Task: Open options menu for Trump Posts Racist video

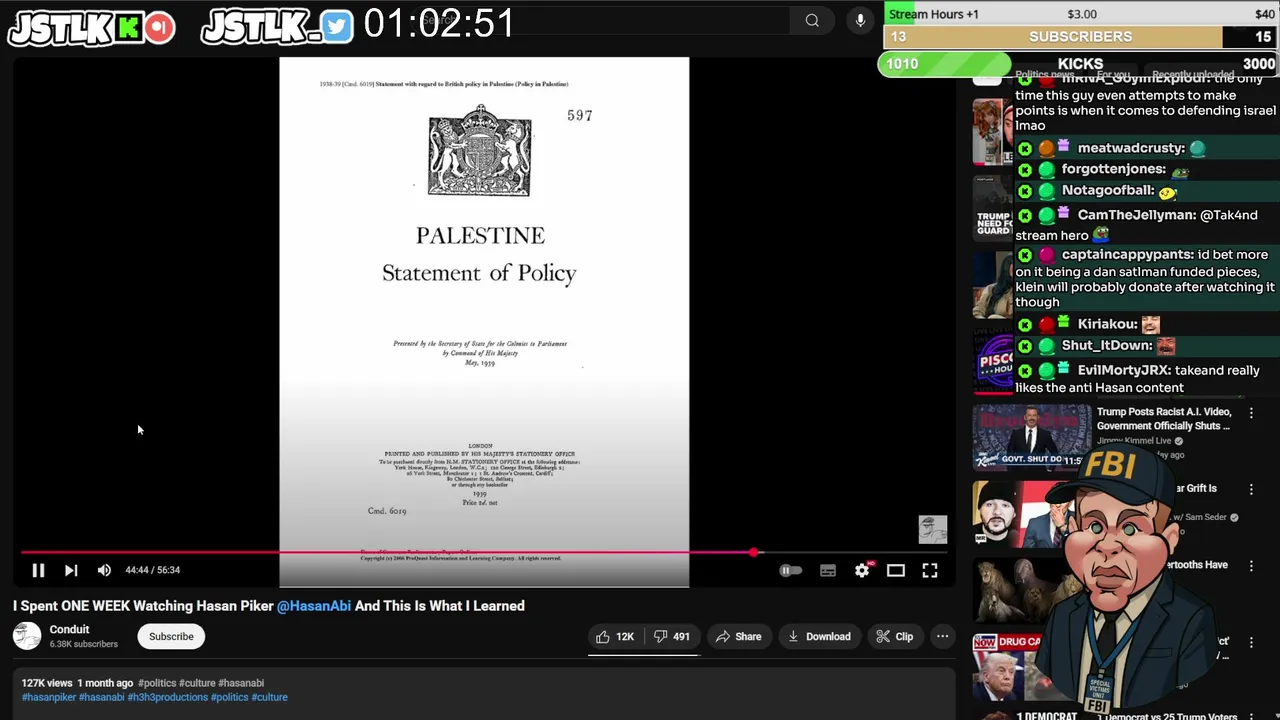Action: [1251, 412]
